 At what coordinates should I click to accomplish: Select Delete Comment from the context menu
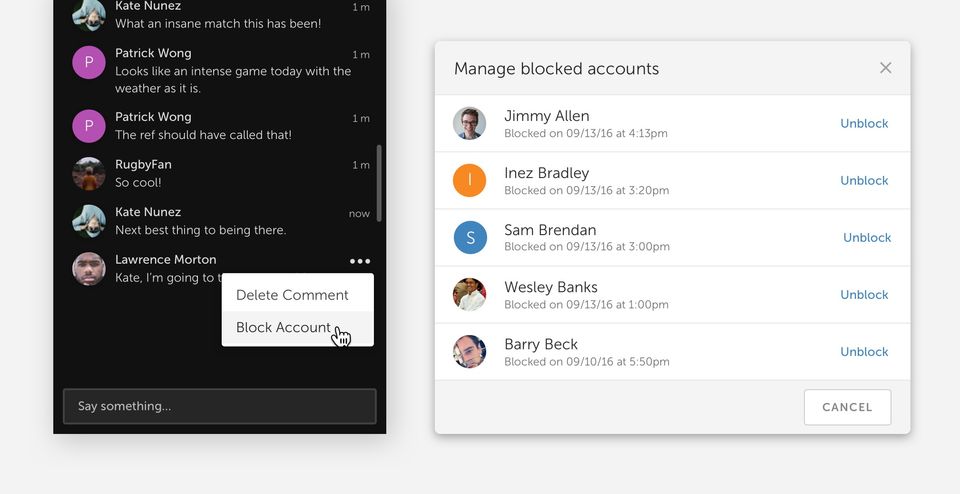(292, 295)
